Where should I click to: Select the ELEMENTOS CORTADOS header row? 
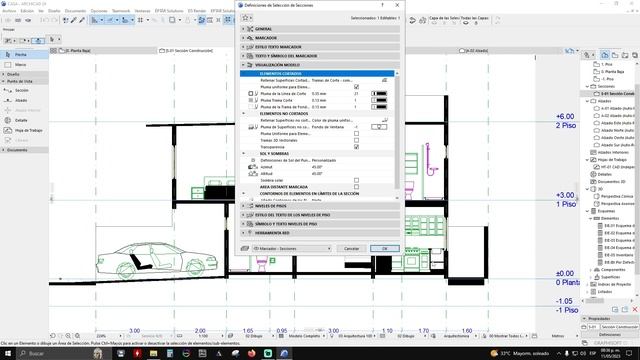pyautogui.click(x=317, y=73)
